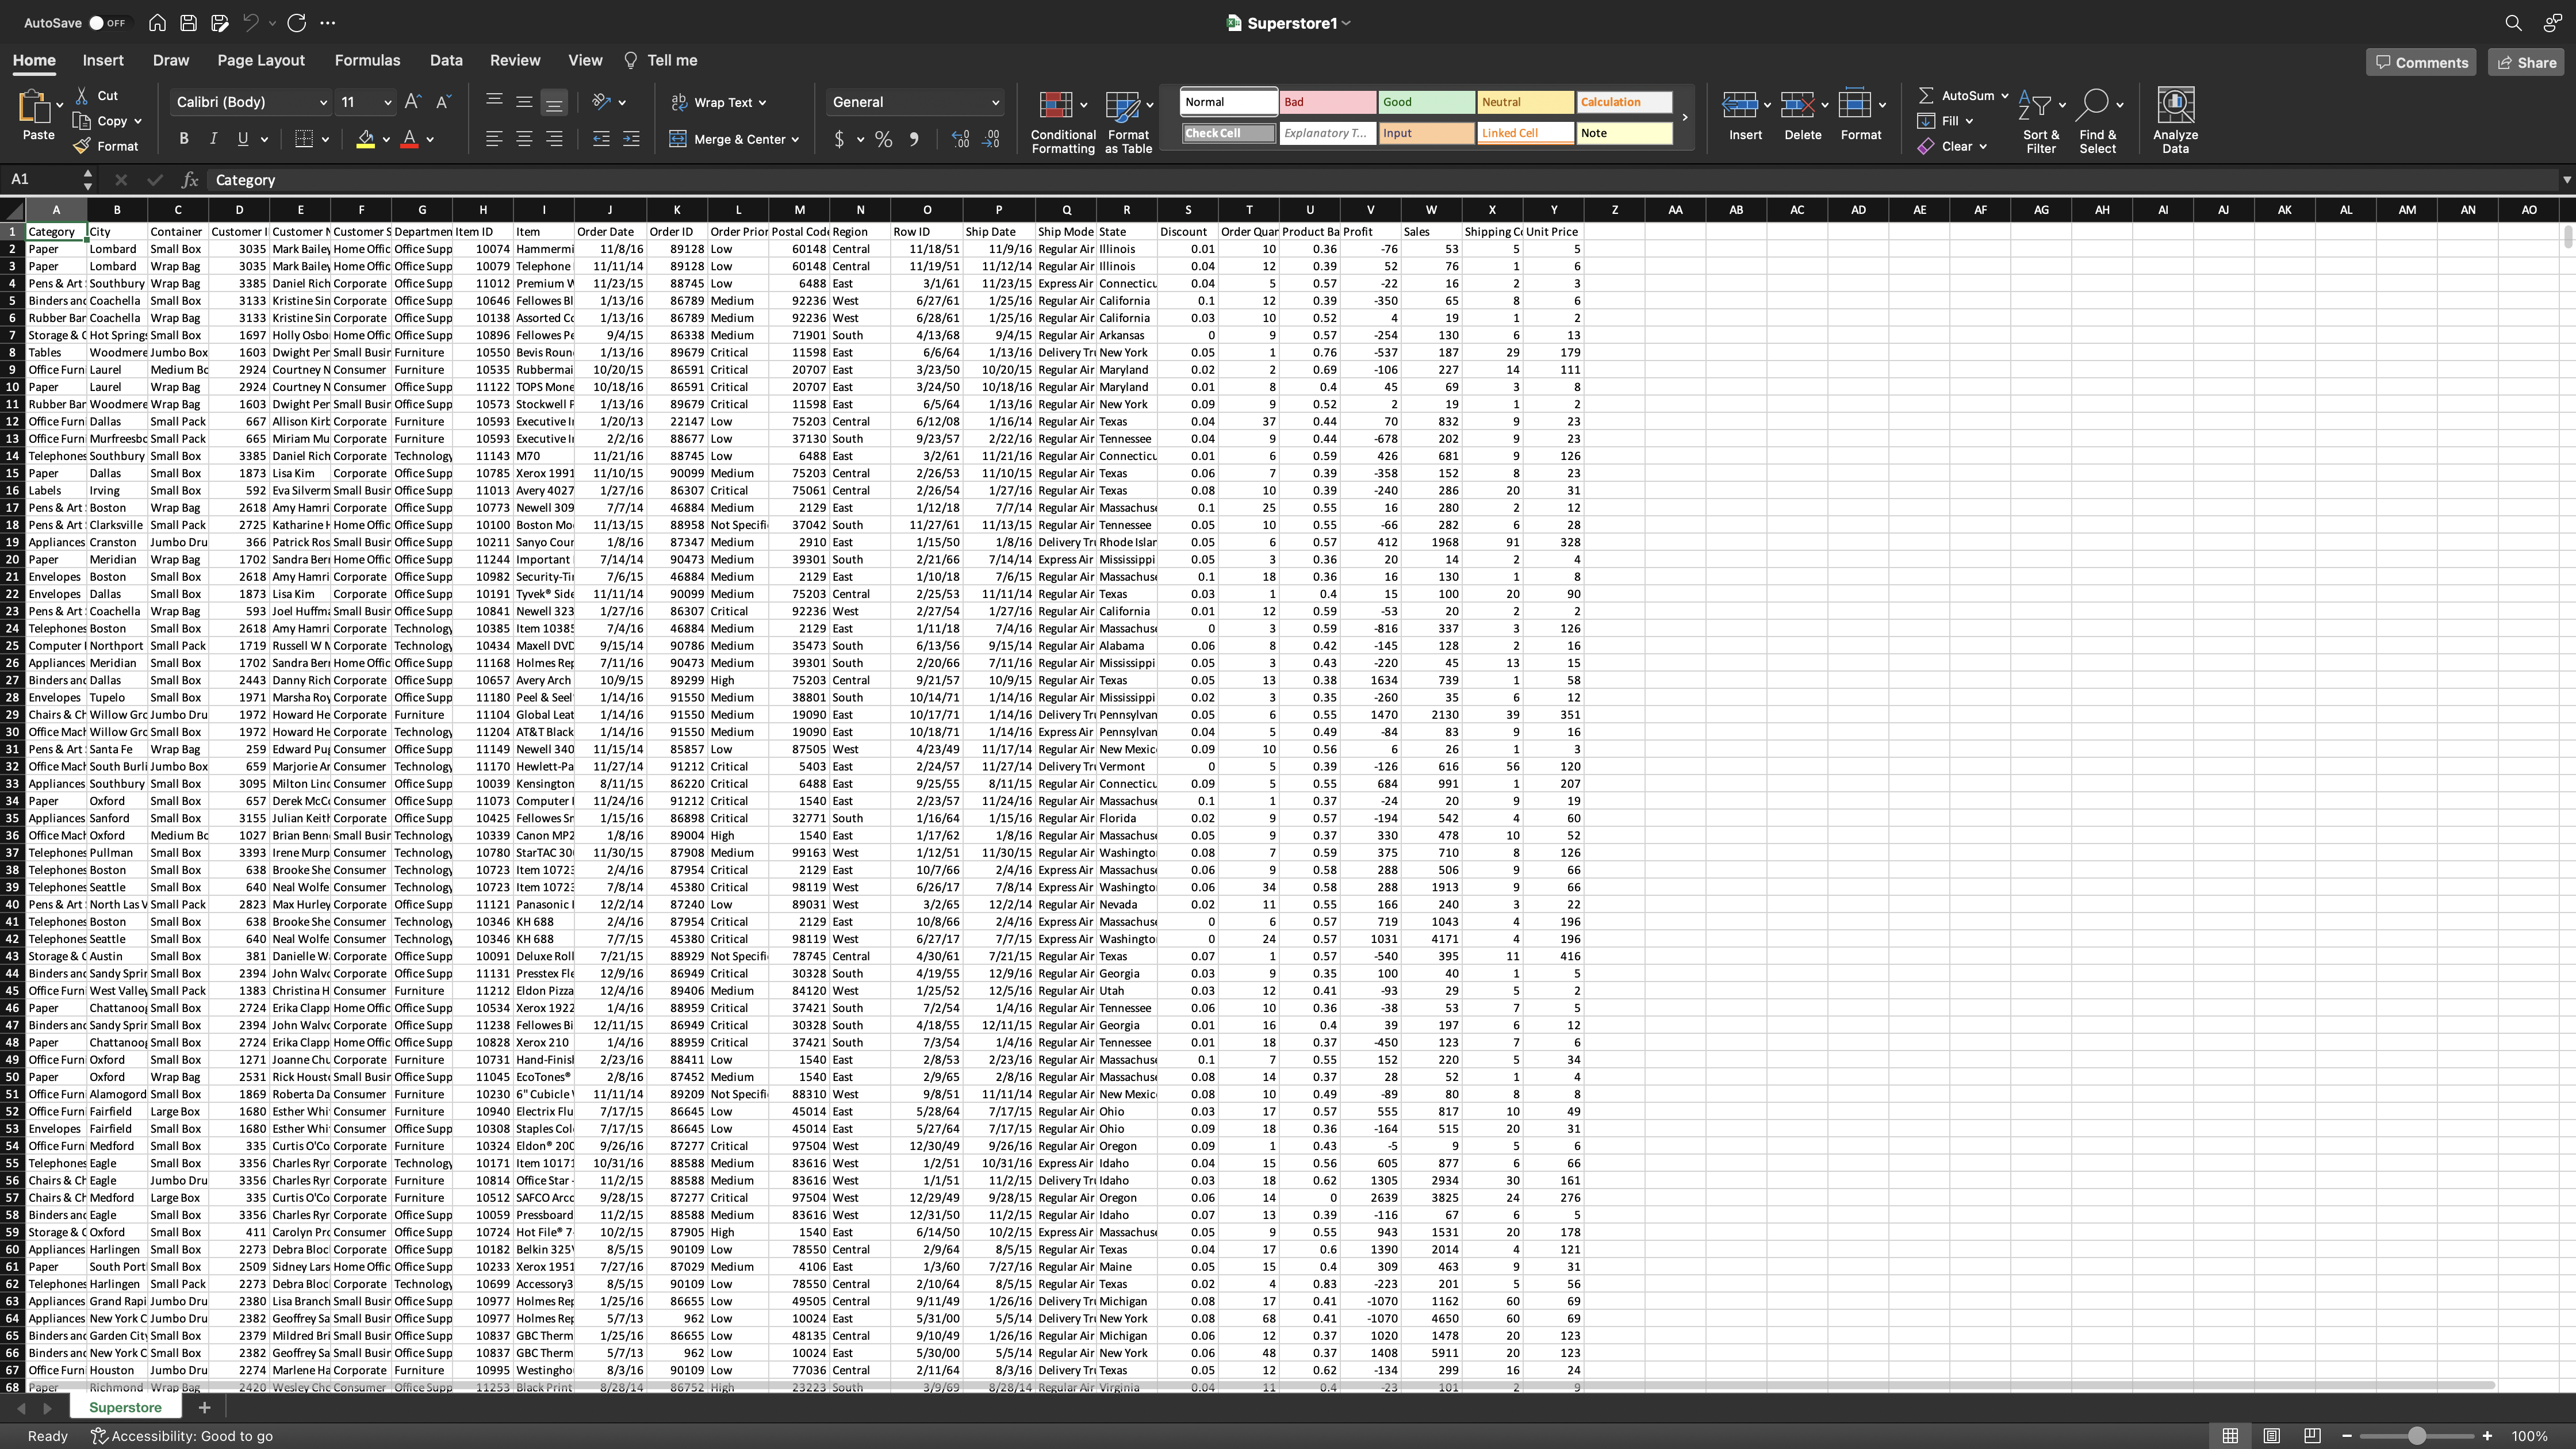
Task: Click the Increase Indent icon
Action: [631, 139]
